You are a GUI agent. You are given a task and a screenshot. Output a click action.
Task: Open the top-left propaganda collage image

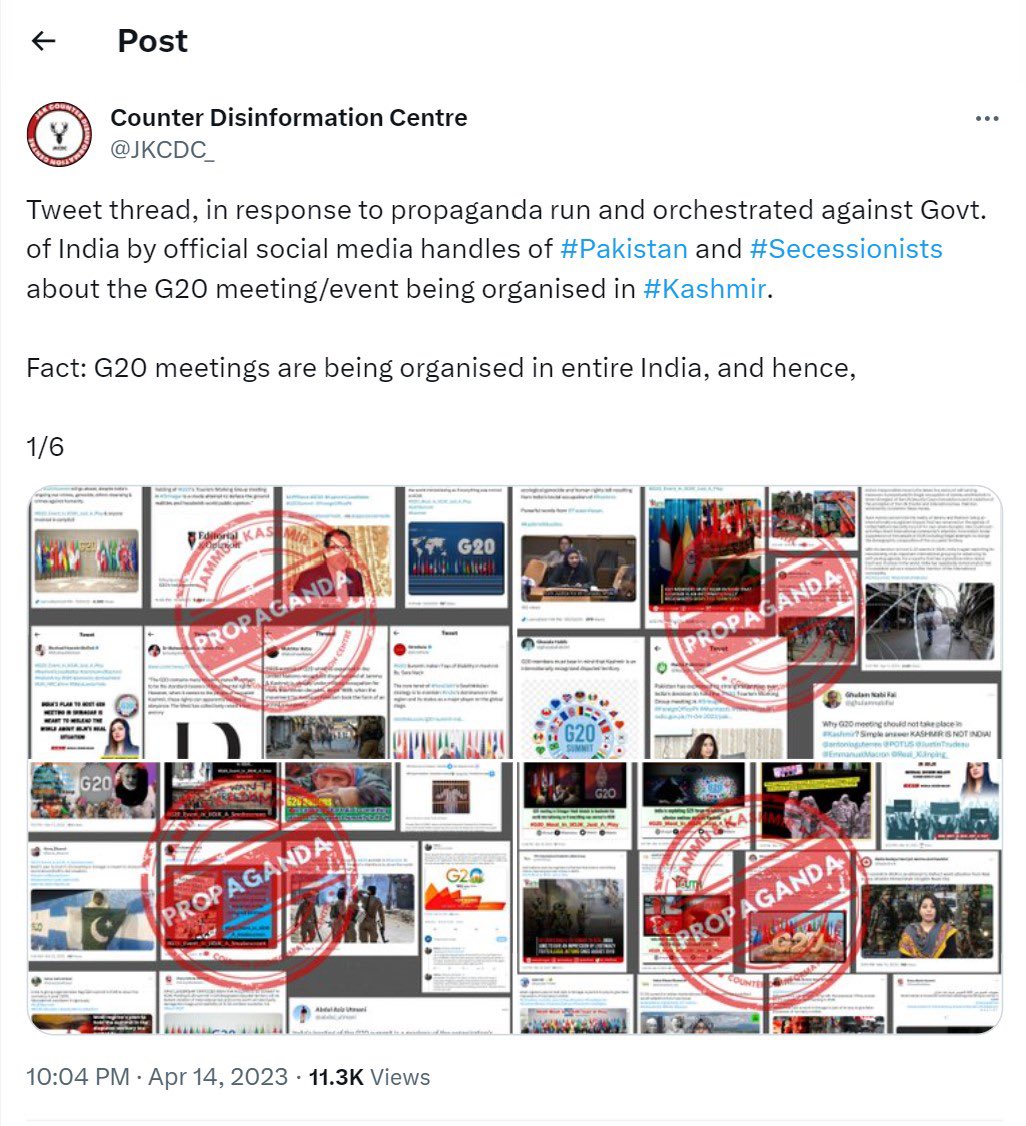[270, 623]
